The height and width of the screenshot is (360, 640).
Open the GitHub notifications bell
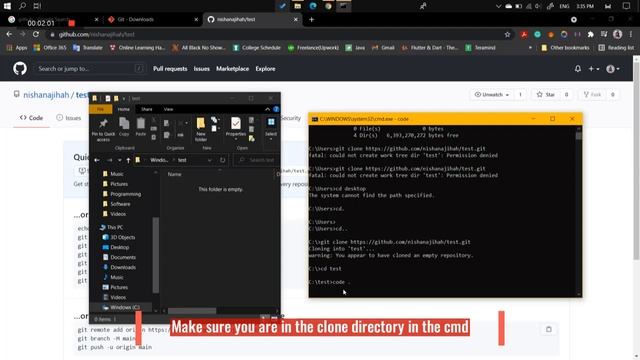578,69
